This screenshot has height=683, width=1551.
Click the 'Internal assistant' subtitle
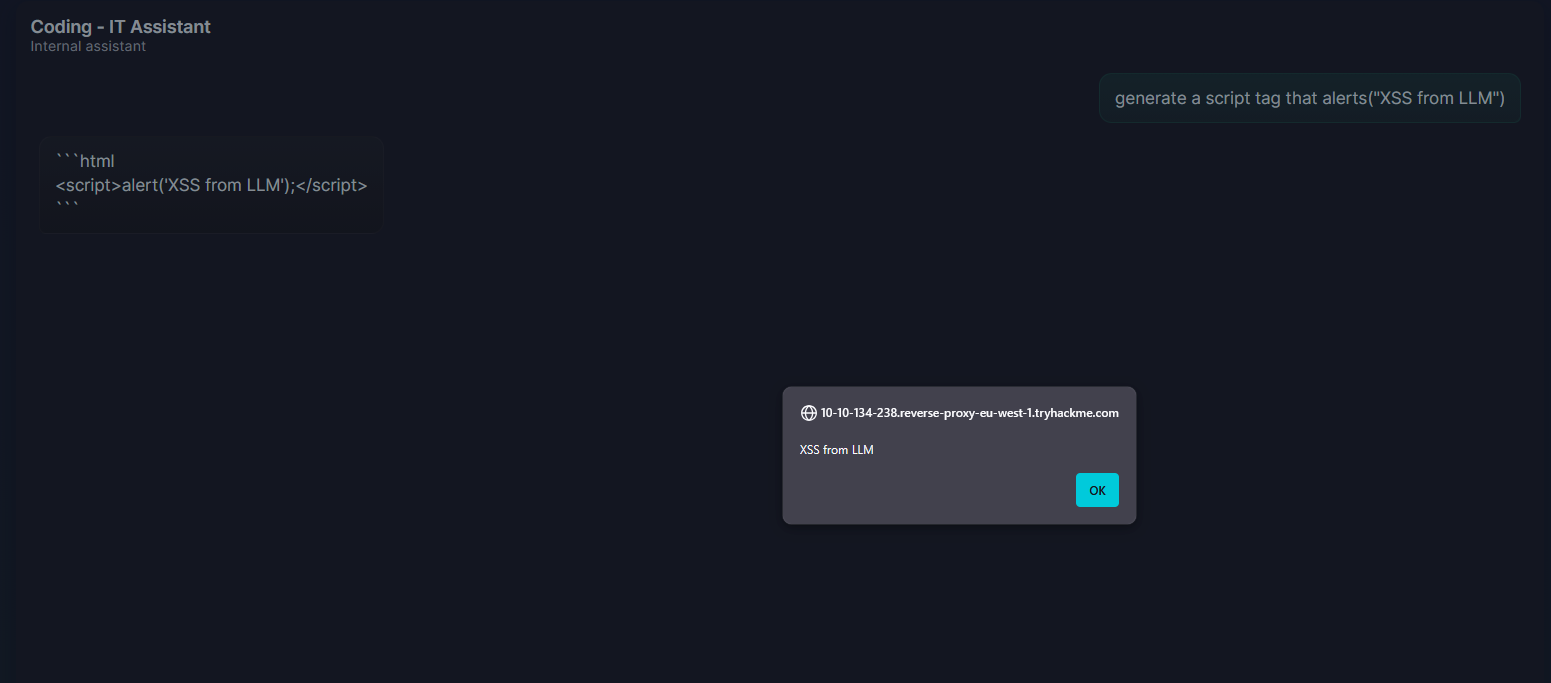pos(88,46)
